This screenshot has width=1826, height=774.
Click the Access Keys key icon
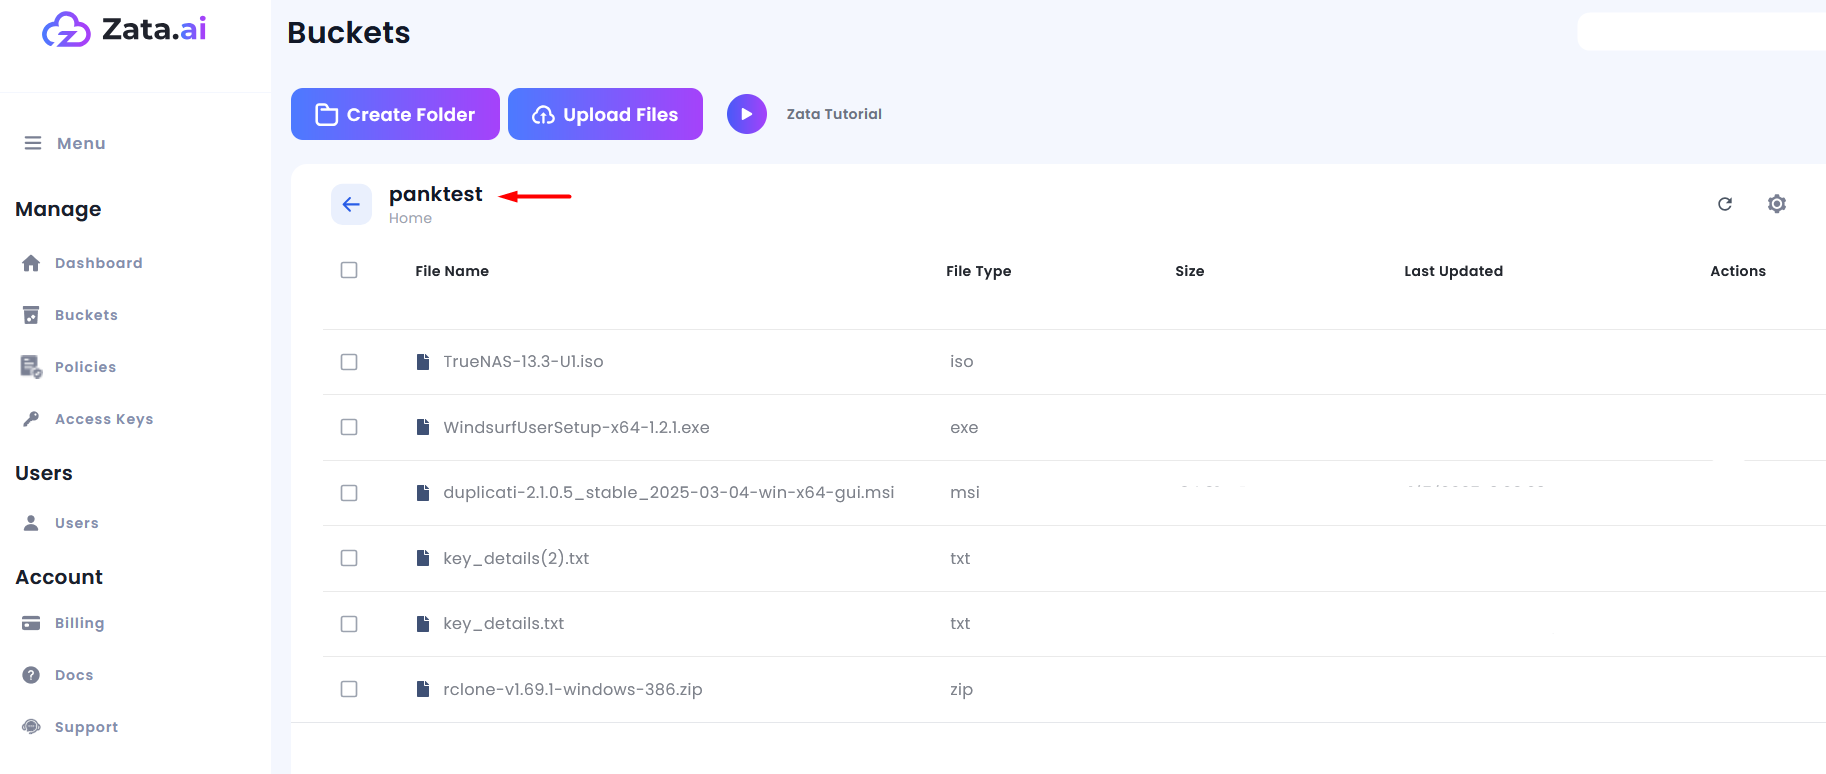click(32, 419)
